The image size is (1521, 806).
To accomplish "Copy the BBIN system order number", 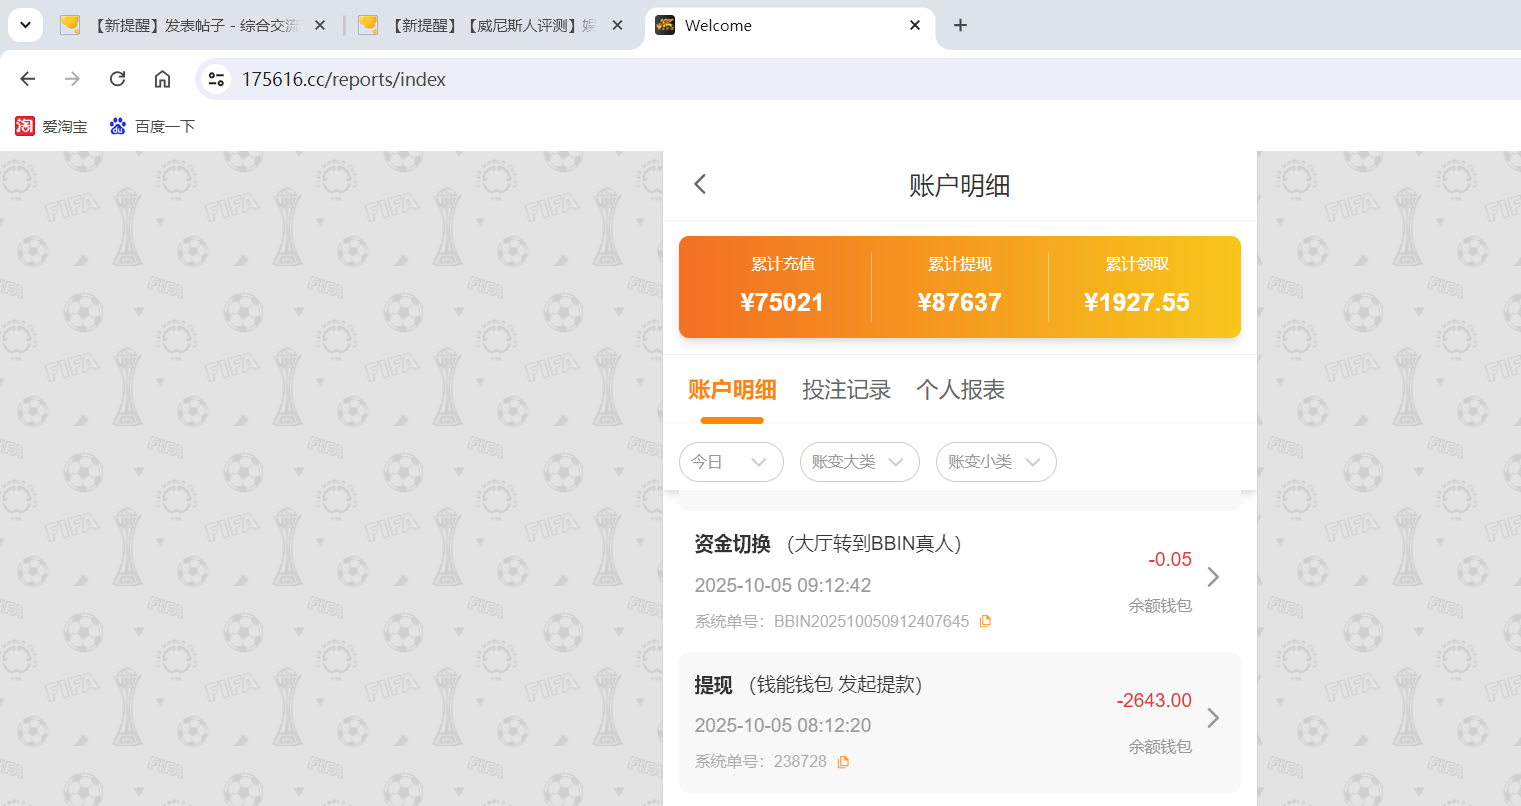I will click(985, 621).
